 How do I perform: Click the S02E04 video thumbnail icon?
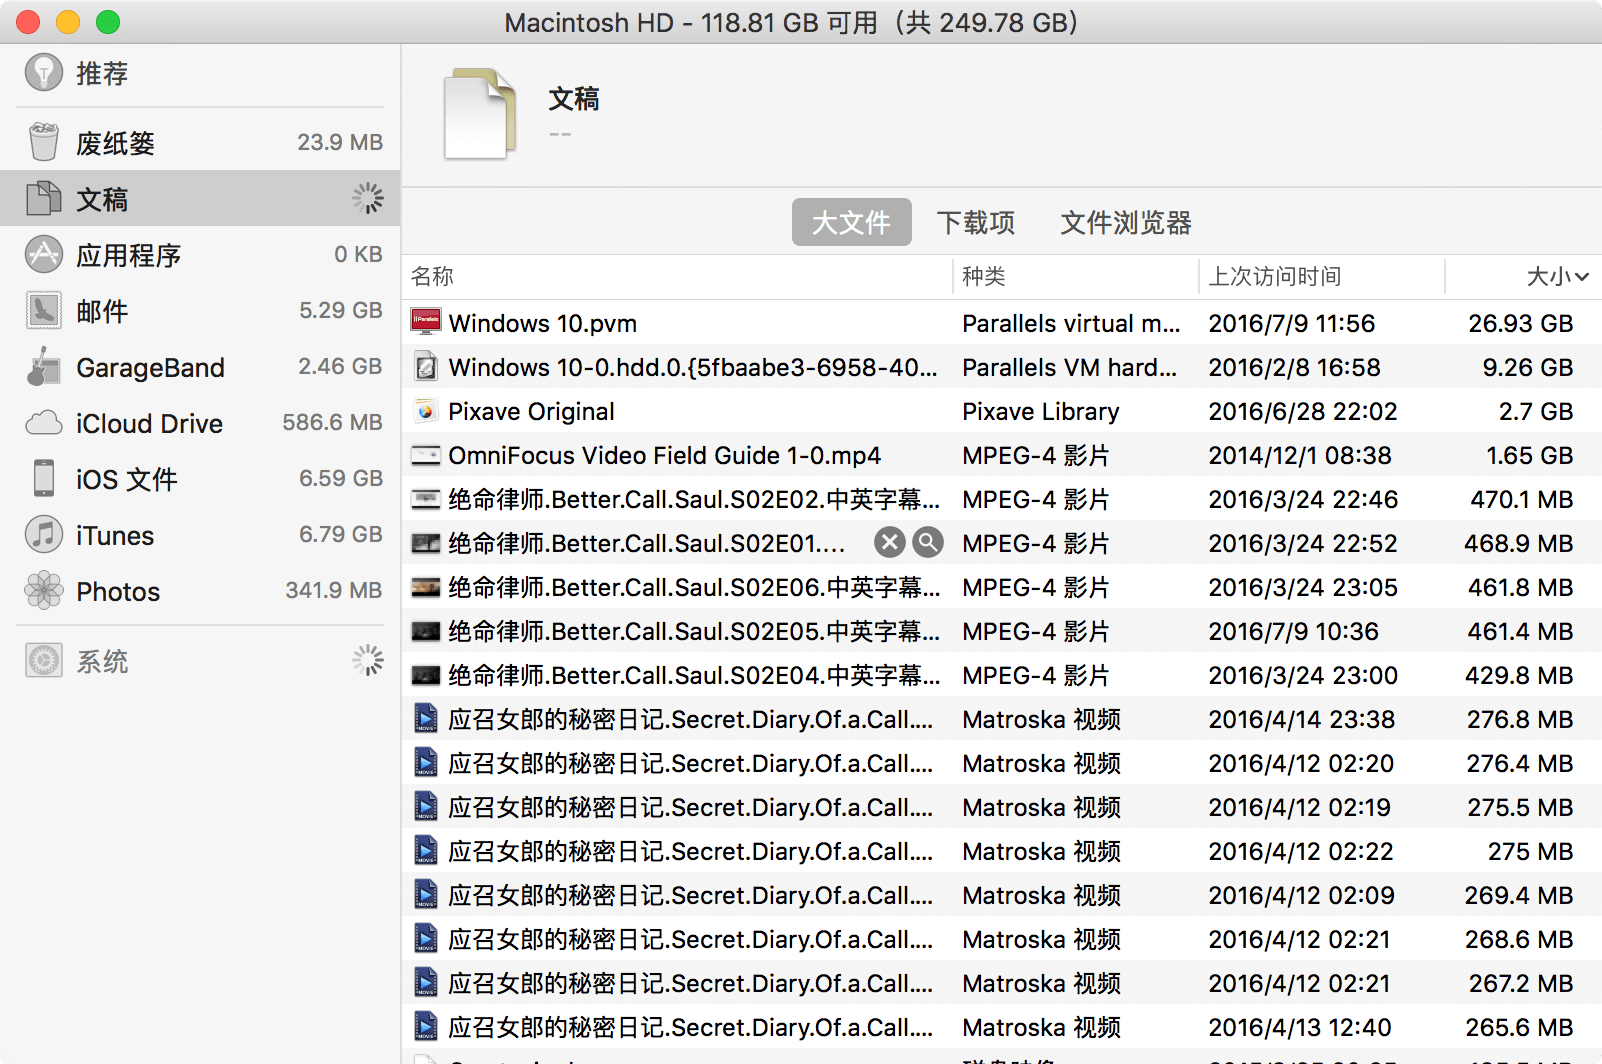426,675
